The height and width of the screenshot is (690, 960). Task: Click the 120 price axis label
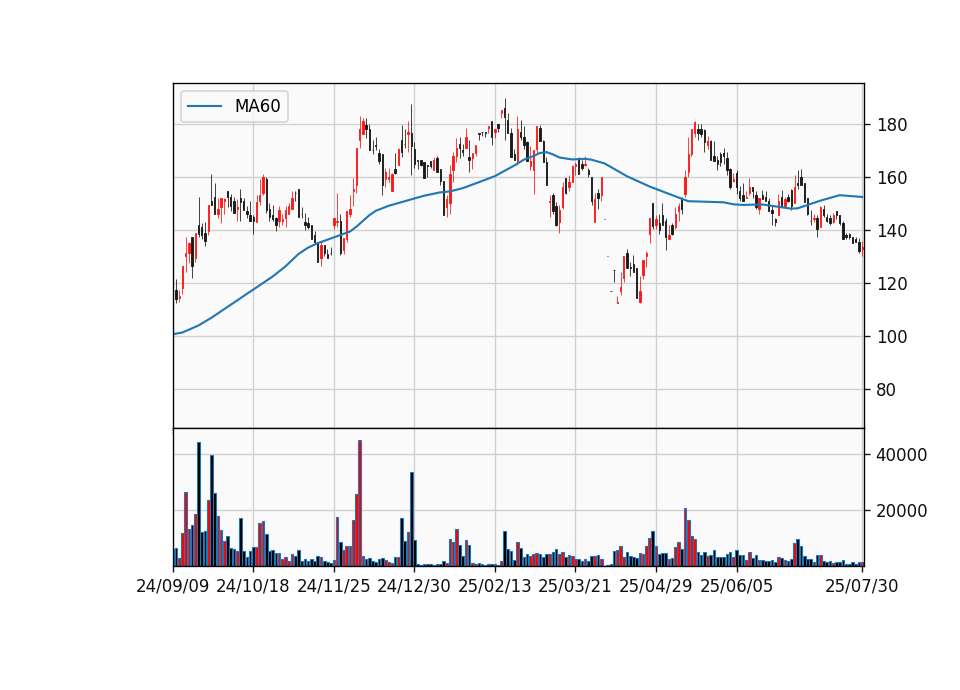pos(892,284)
